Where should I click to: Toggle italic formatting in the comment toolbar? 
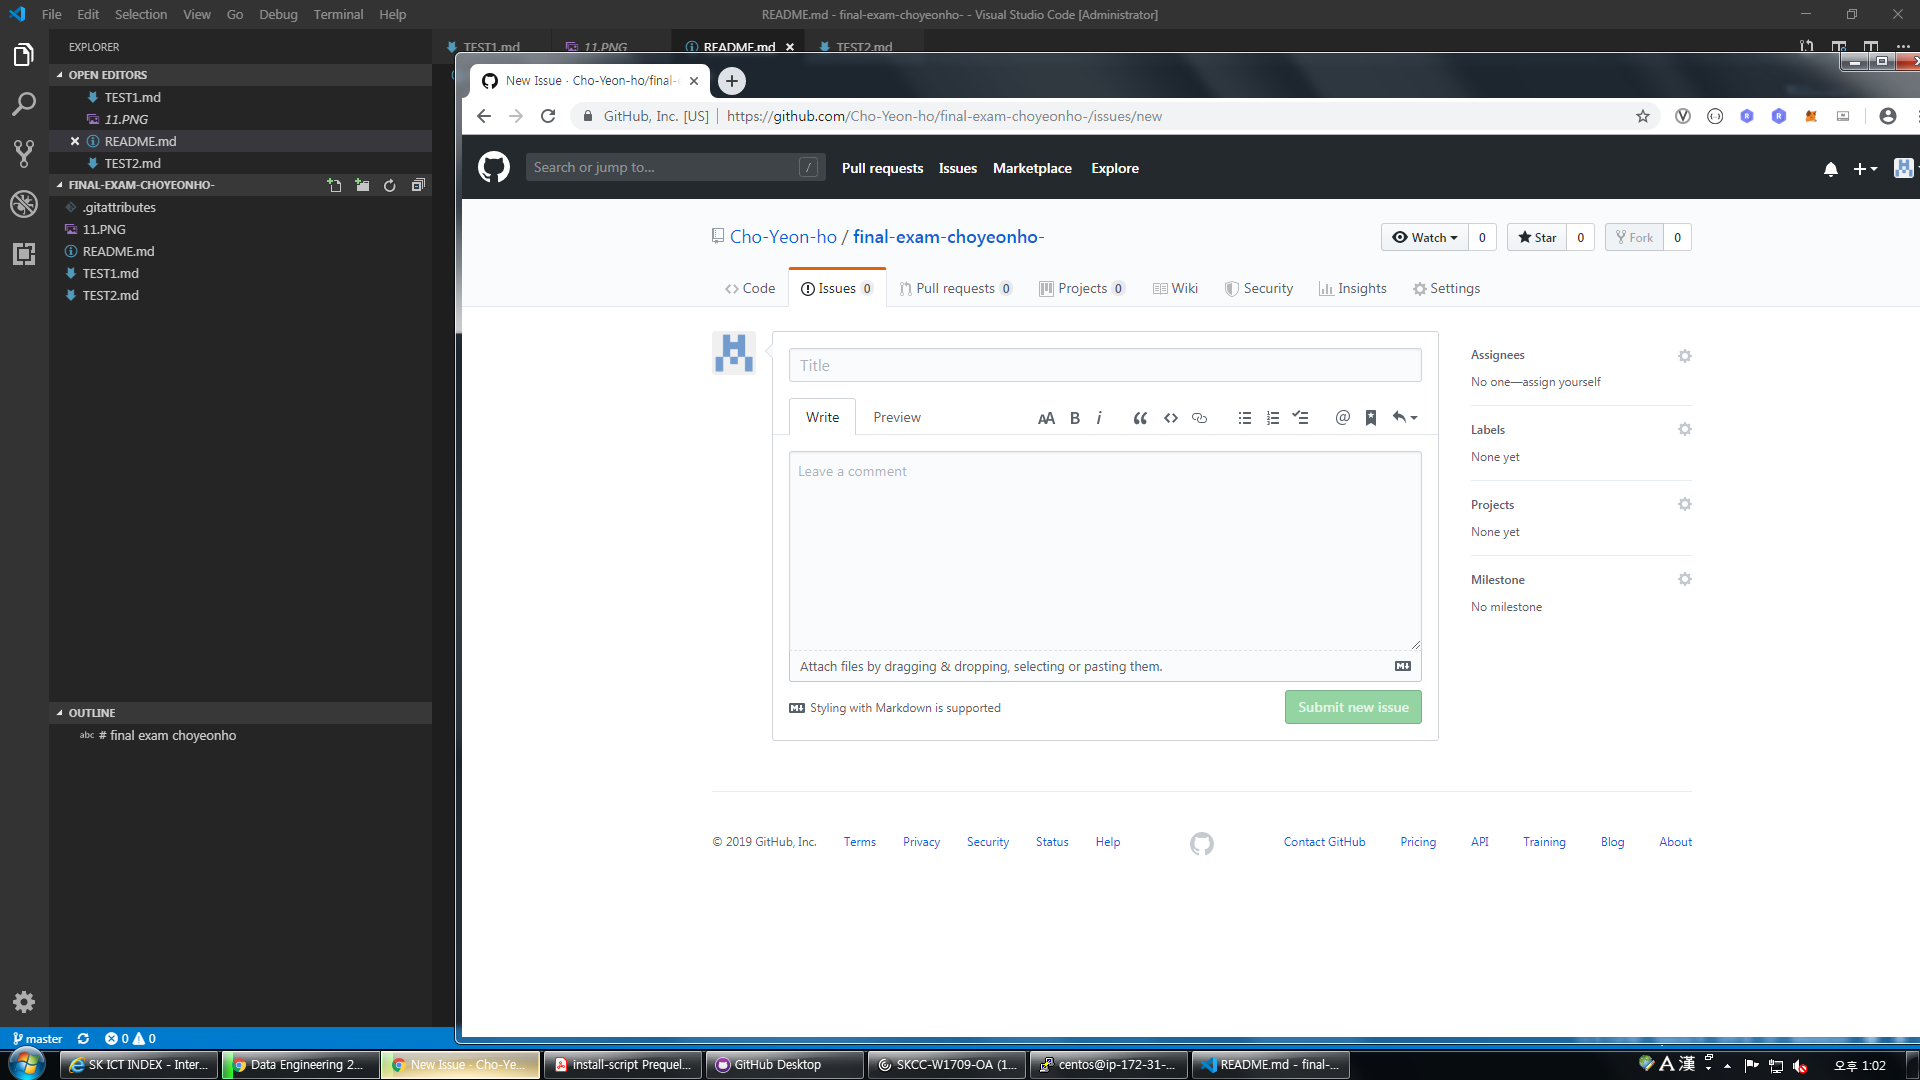coord(1099,418)
